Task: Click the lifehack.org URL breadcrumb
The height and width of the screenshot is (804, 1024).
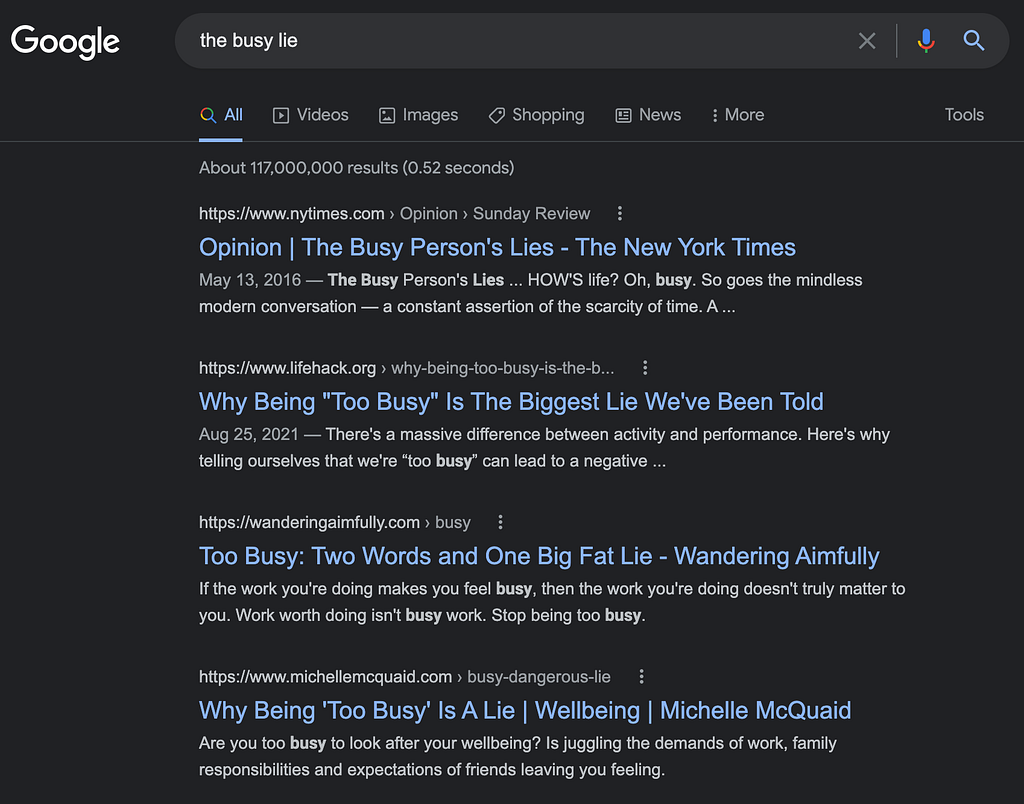Action: coord(406,368)
